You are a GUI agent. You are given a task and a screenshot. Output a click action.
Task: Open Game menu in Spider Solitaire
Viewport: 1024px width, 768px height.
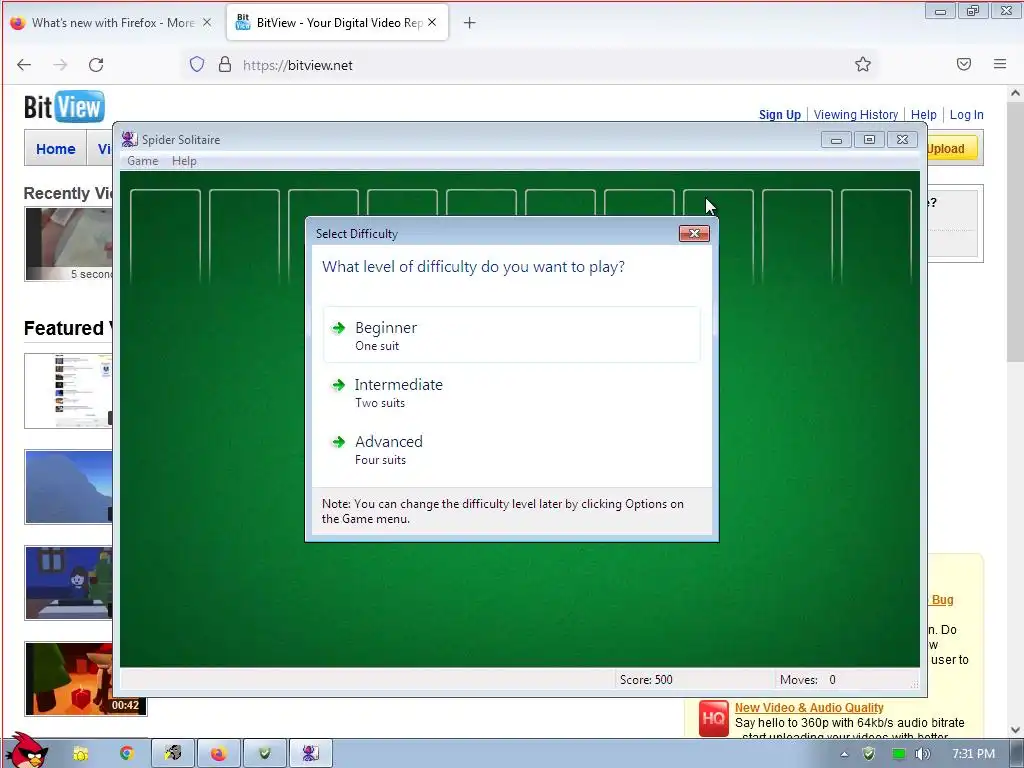tap(142, 161)
